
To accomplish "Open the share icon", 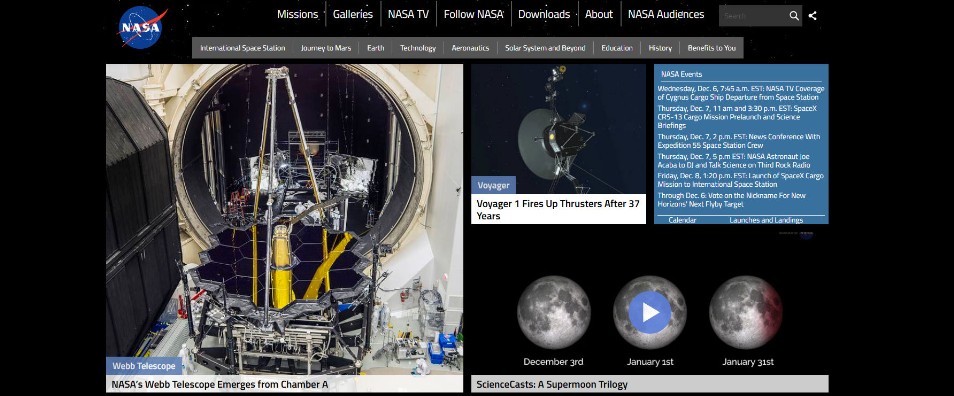I will coord(813,16).
